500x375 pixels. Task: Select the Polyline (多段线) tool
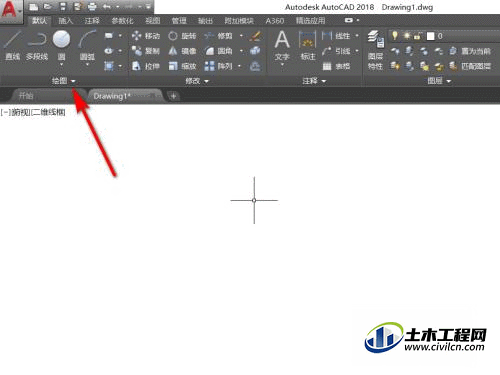point(37,45)
